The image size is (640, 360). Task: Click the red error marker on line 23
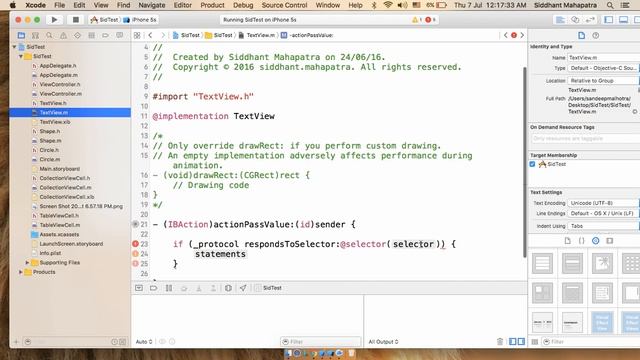(x=136, y=244)
